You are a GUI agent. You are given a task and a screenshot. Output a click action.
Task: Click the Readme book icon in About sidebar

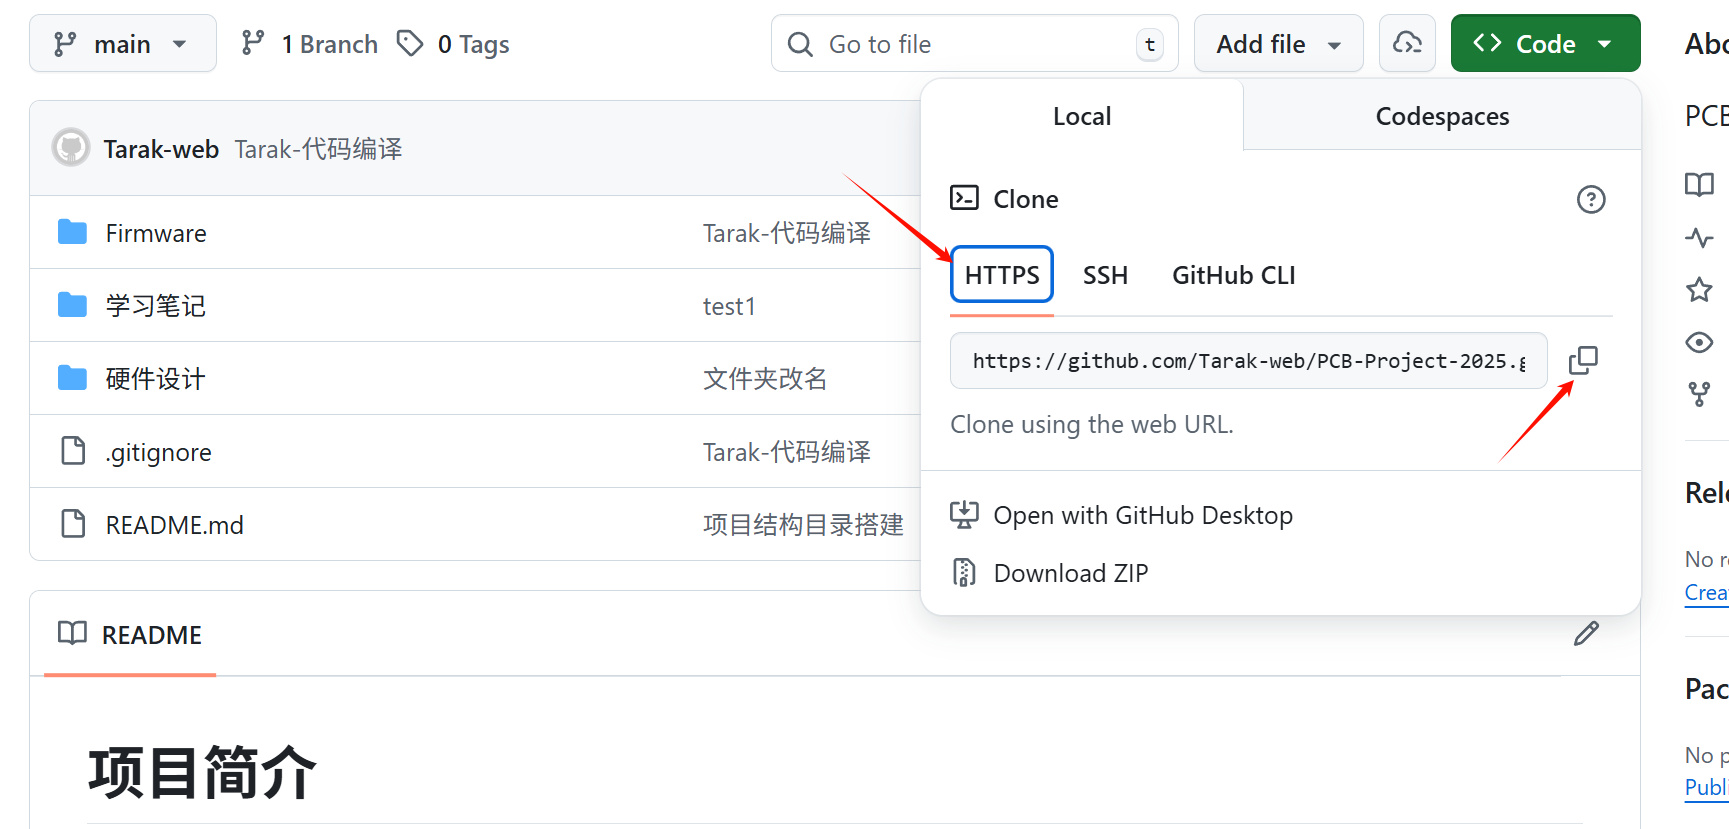click(1699, 184)
